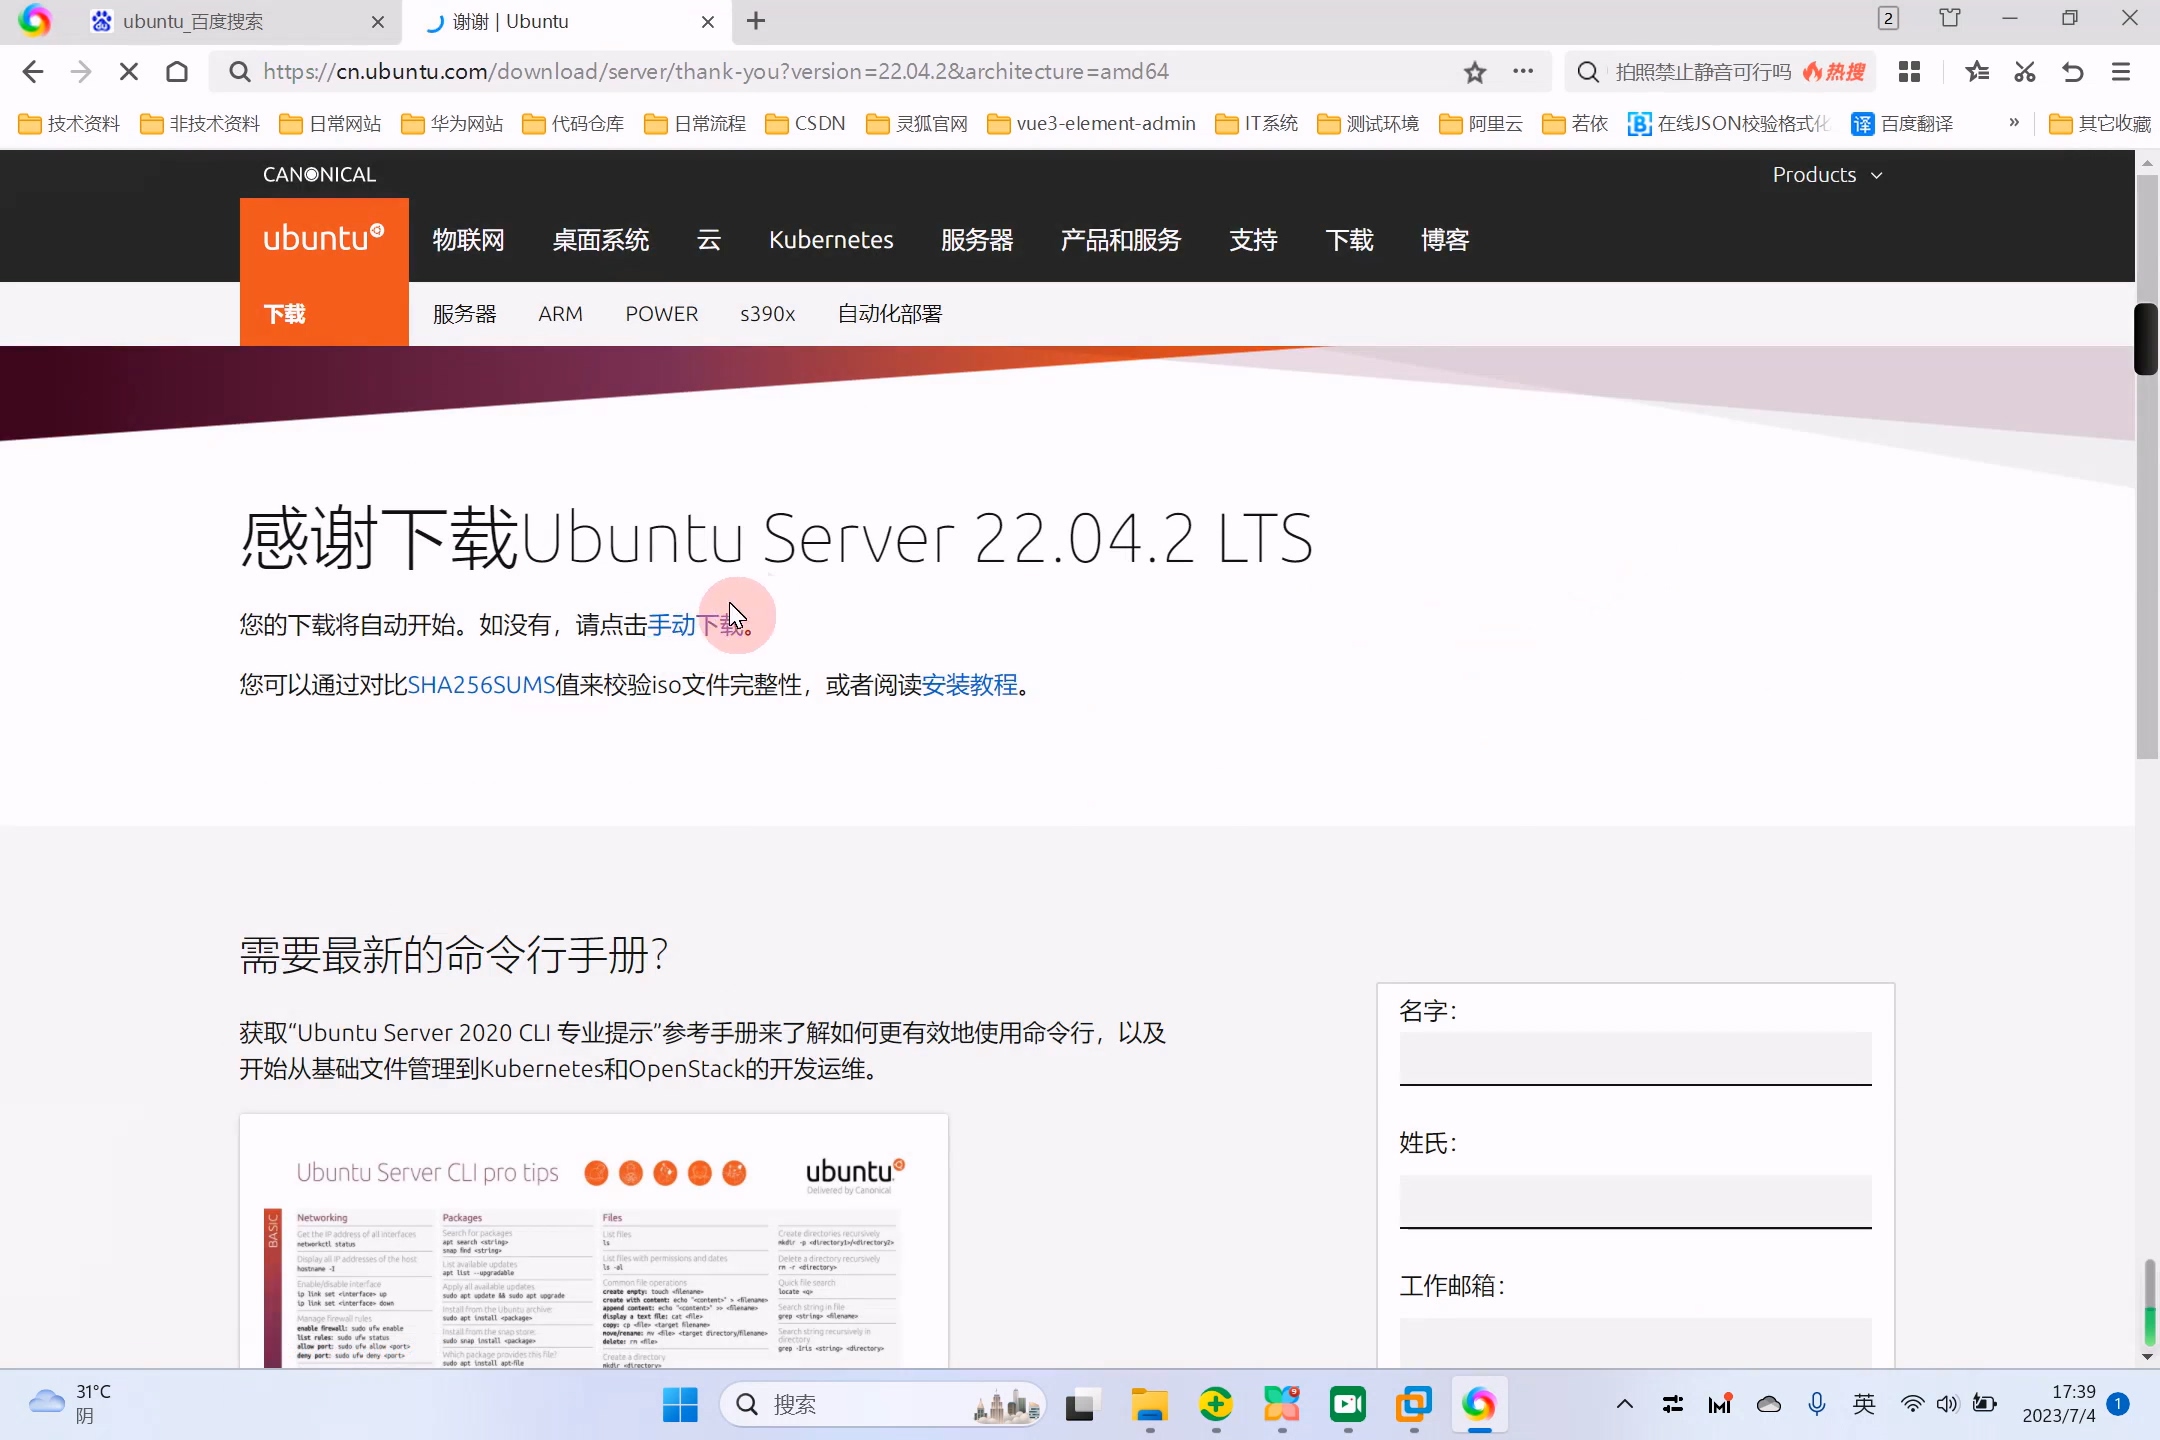This screenshot has width=2160, height=1440.
Task: Open the 其它收藏 bookmark folder
Action: click(x=2100, y=123)
